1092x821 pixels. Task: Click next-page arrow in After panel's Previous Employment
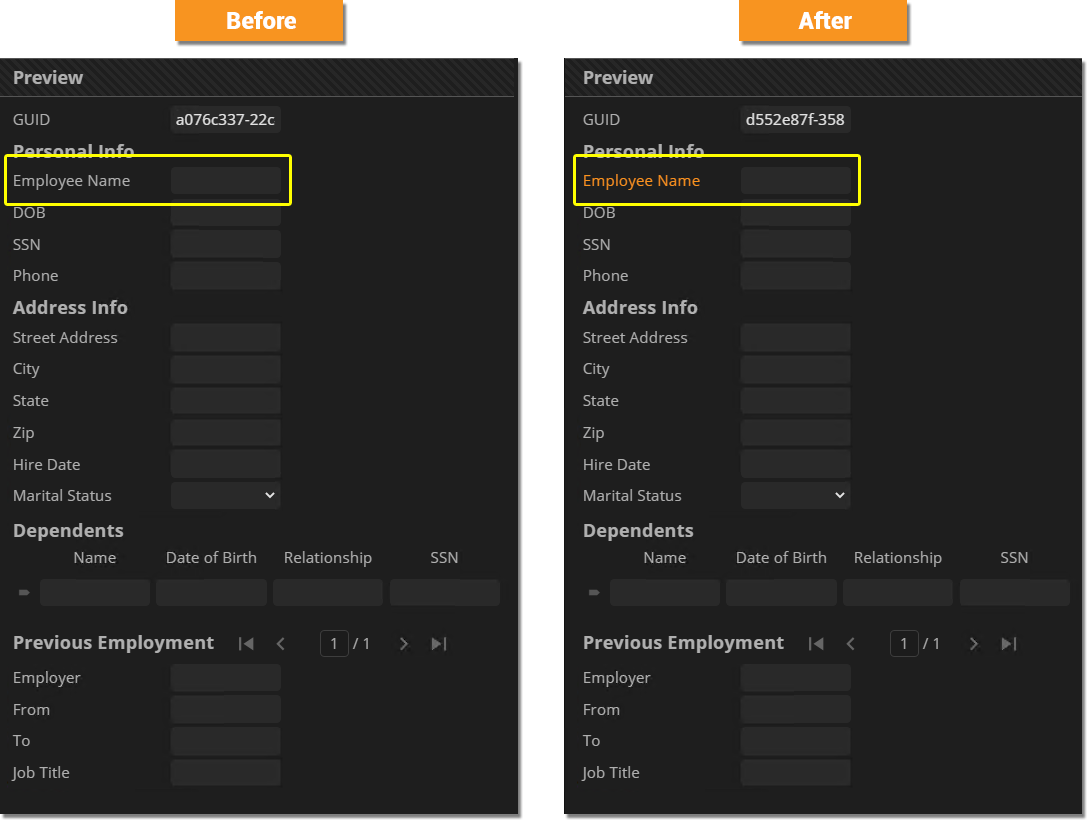[x=974, y=644]
